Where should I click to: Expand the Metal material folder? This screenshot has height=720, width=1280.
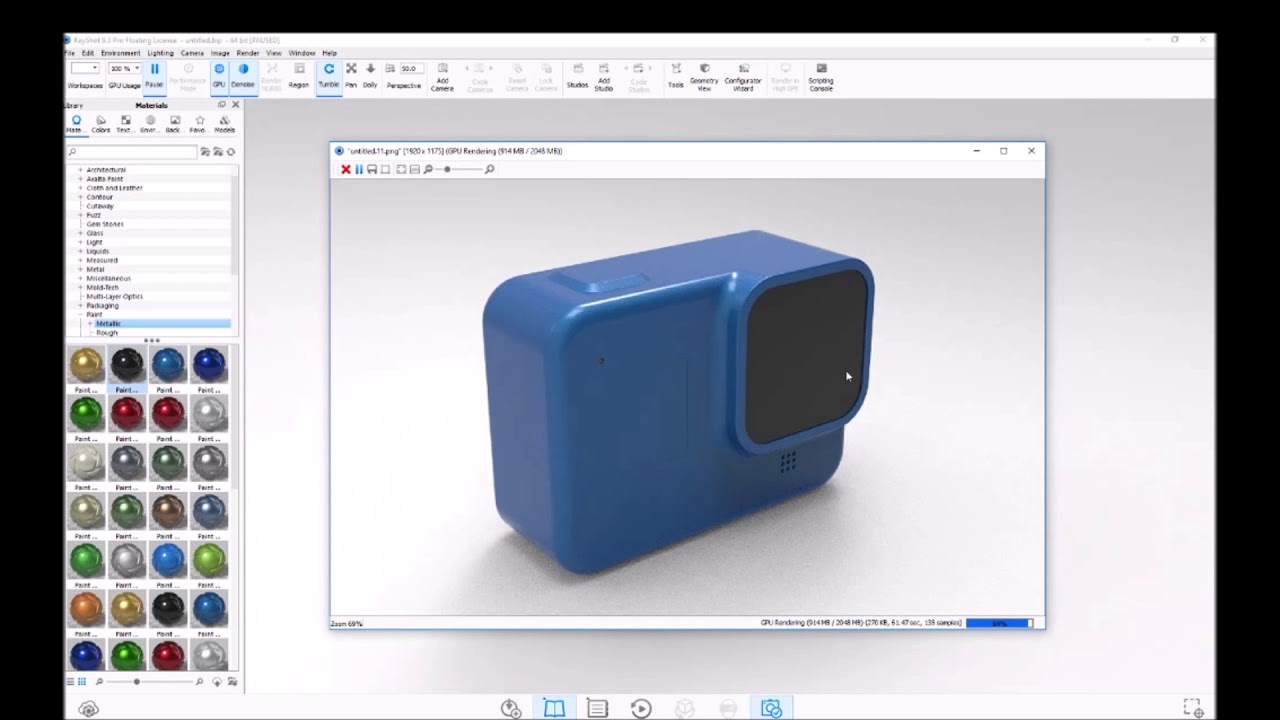click(x=80, y=269)
